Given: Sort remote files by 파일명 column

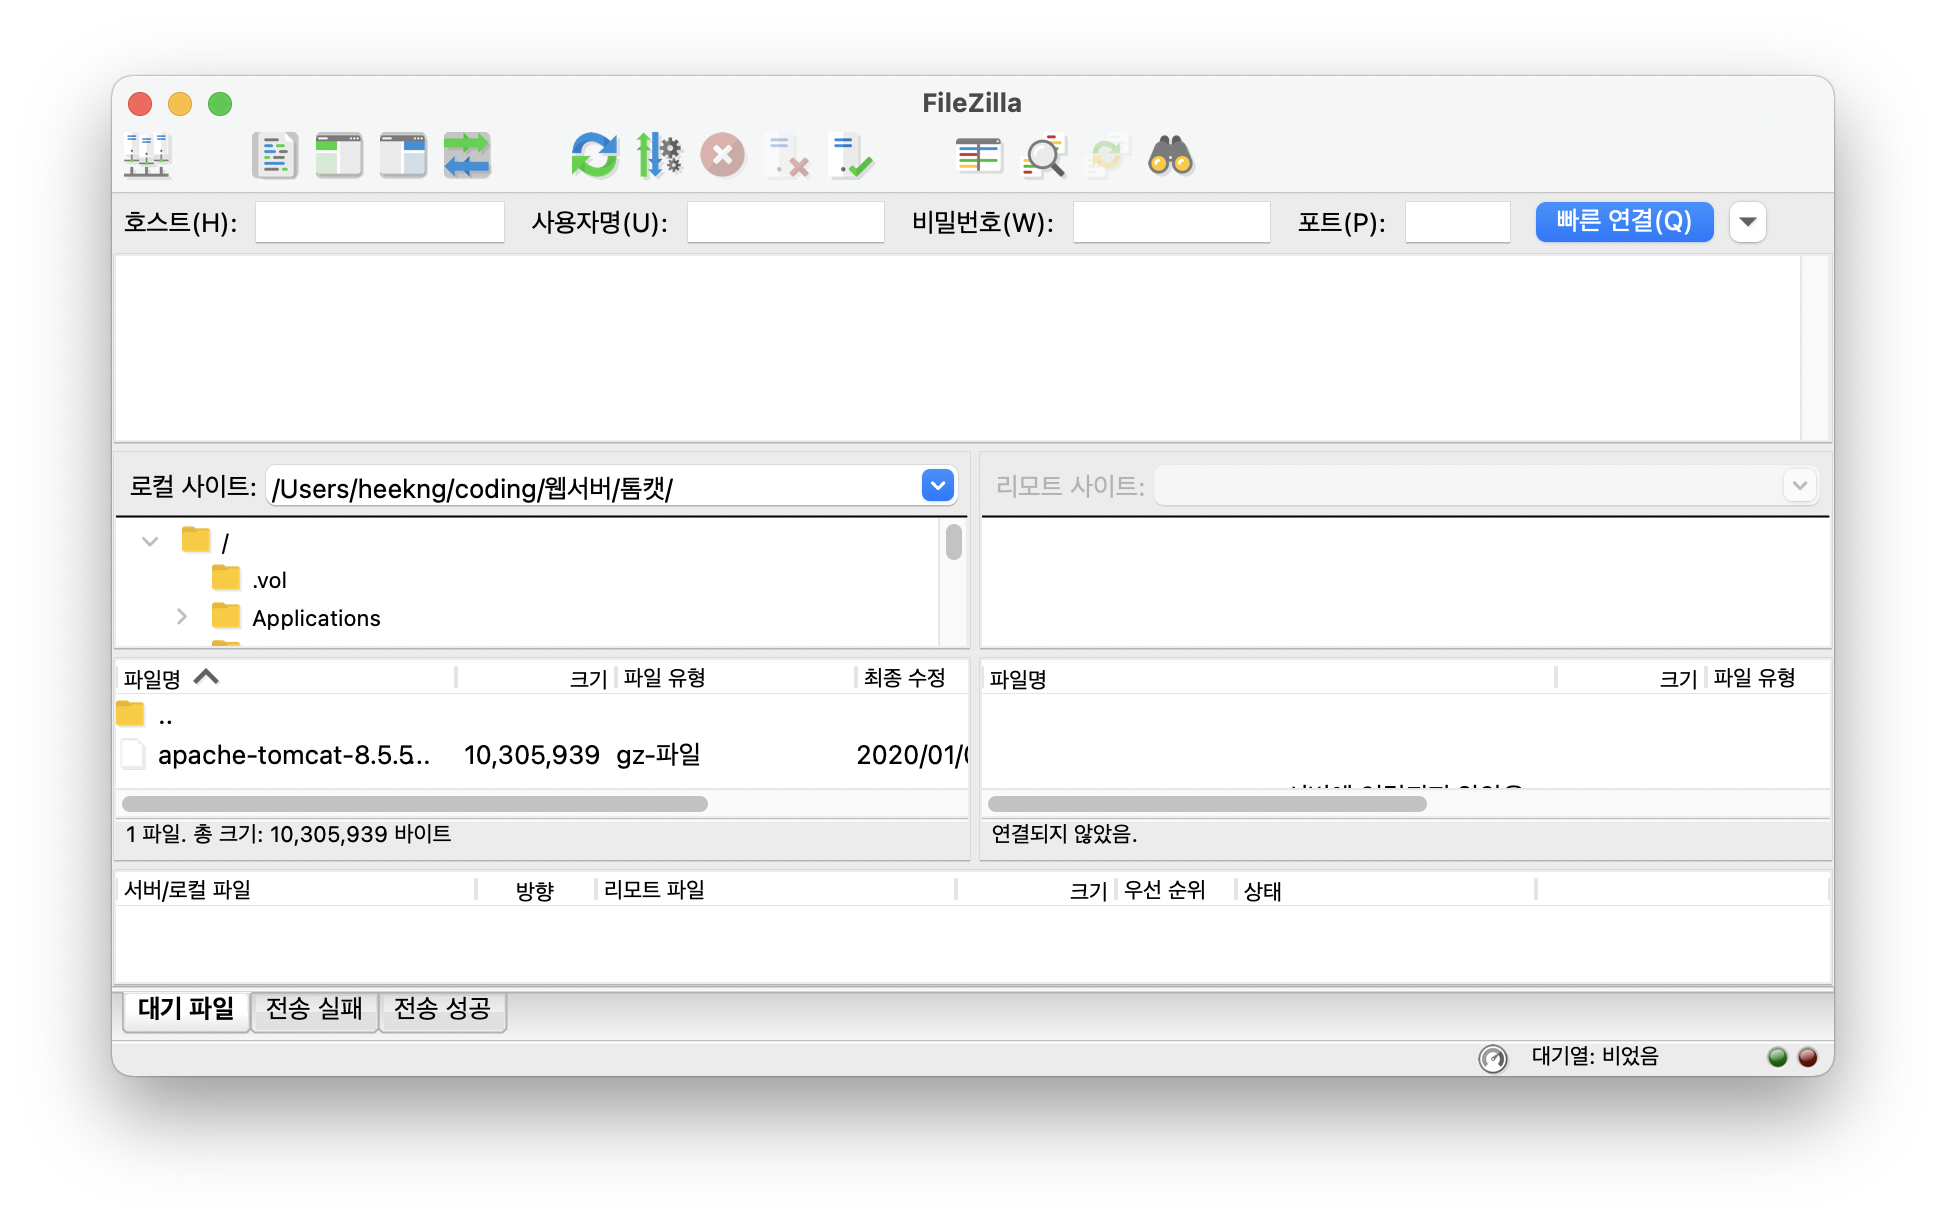Looking at the screenshot, I should pos(1269,678).
